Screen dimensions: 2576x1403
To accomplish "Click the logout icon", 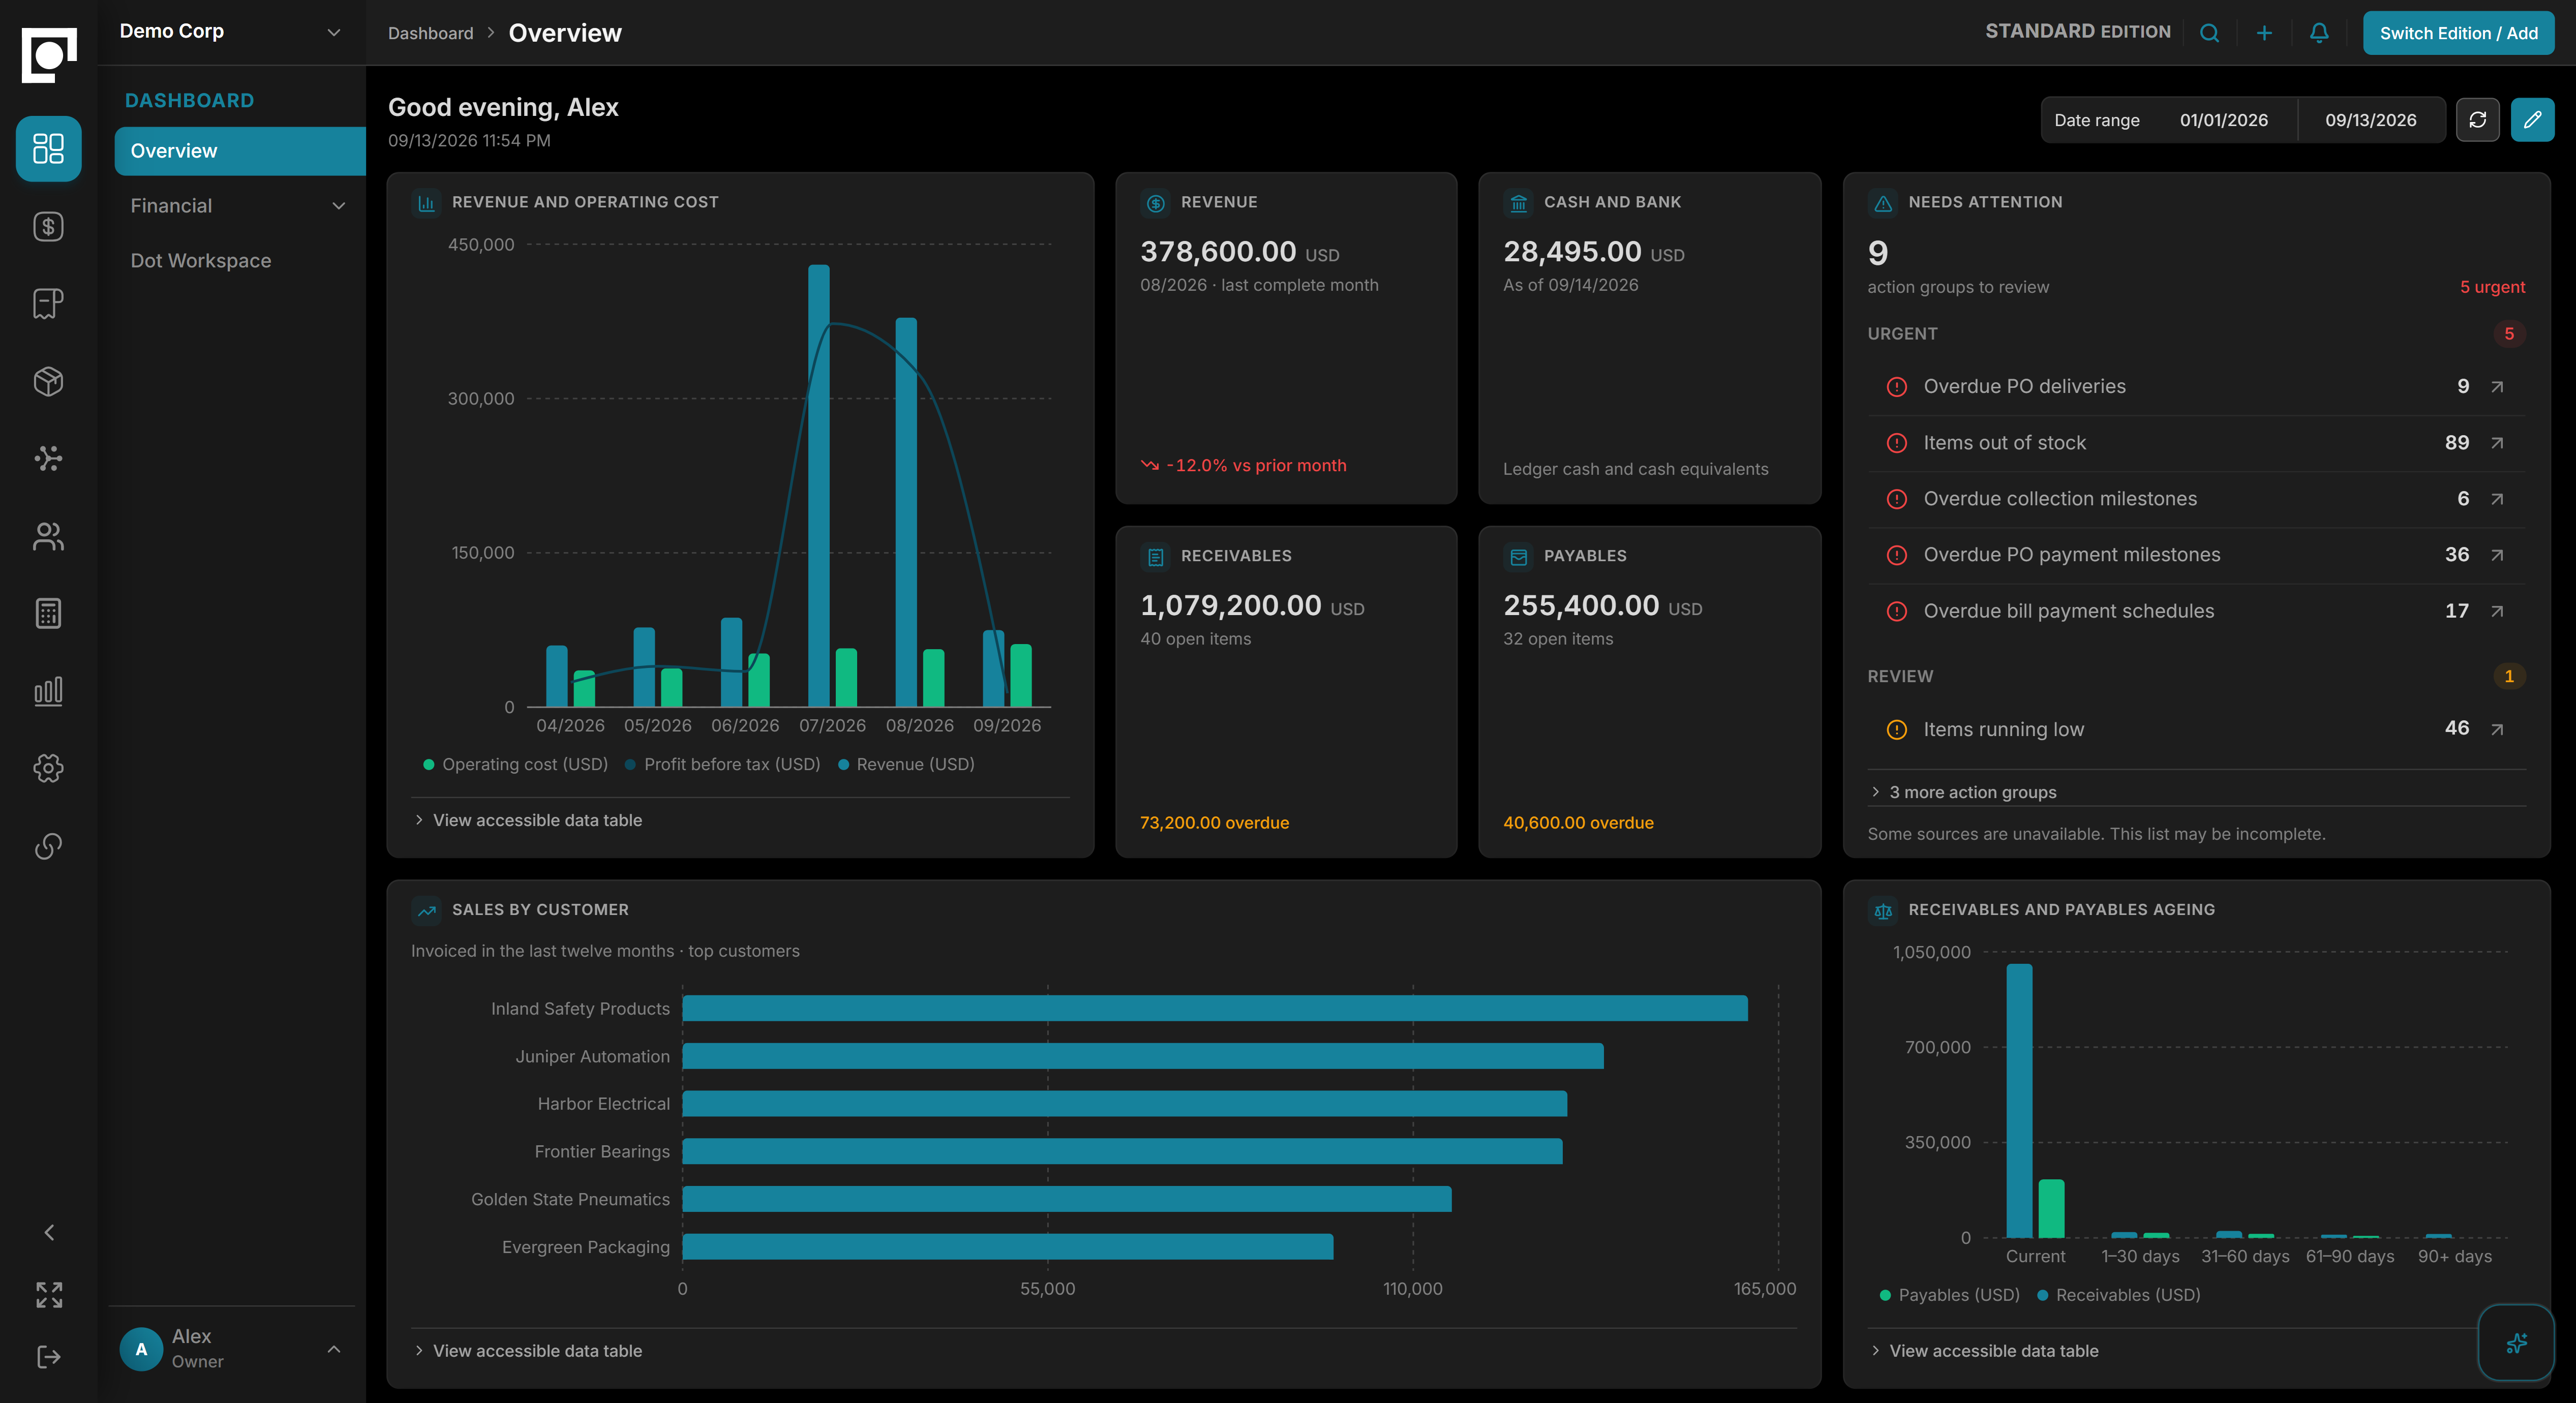I will pyautogui.click(x=49, y=1357).
